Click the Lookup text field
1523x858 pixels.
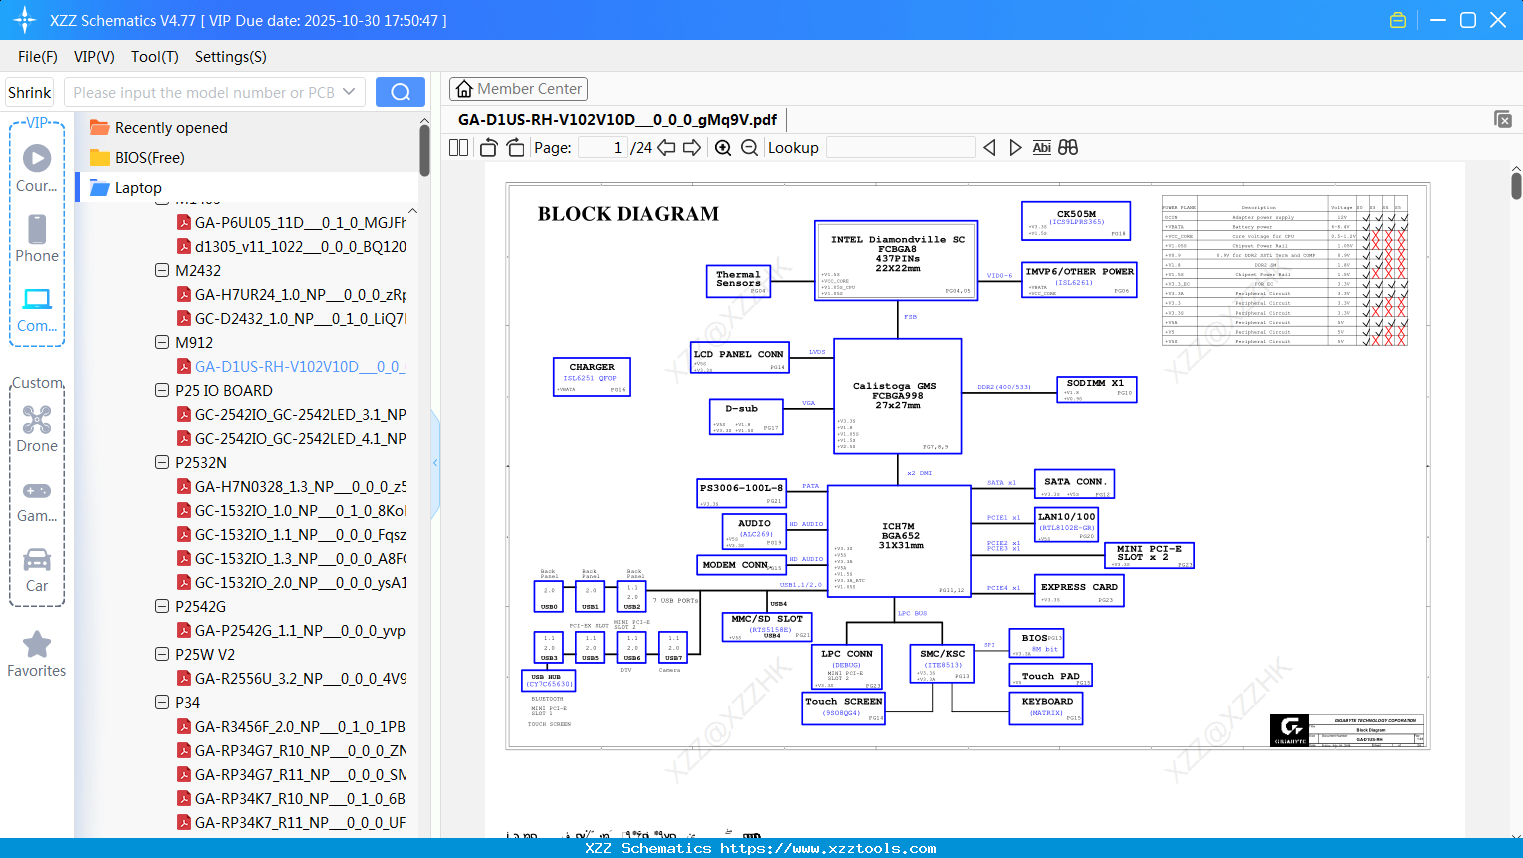901,147
